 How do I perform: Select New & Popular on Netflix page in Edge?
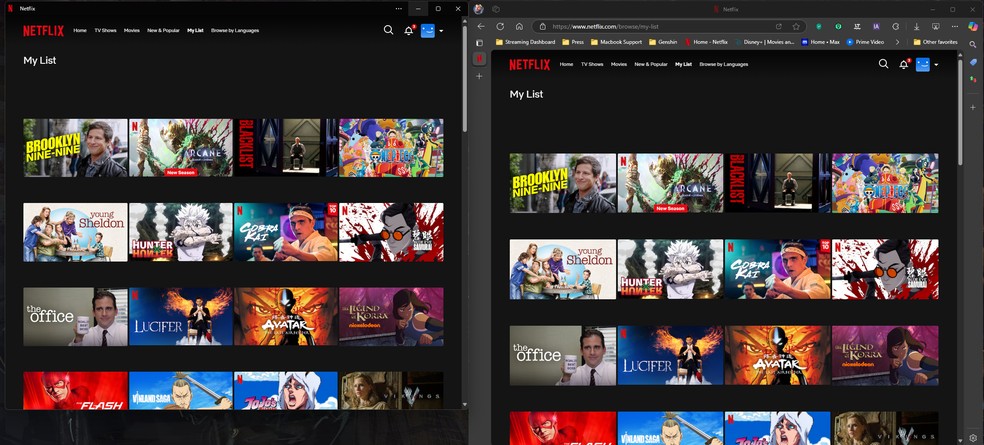651,64
